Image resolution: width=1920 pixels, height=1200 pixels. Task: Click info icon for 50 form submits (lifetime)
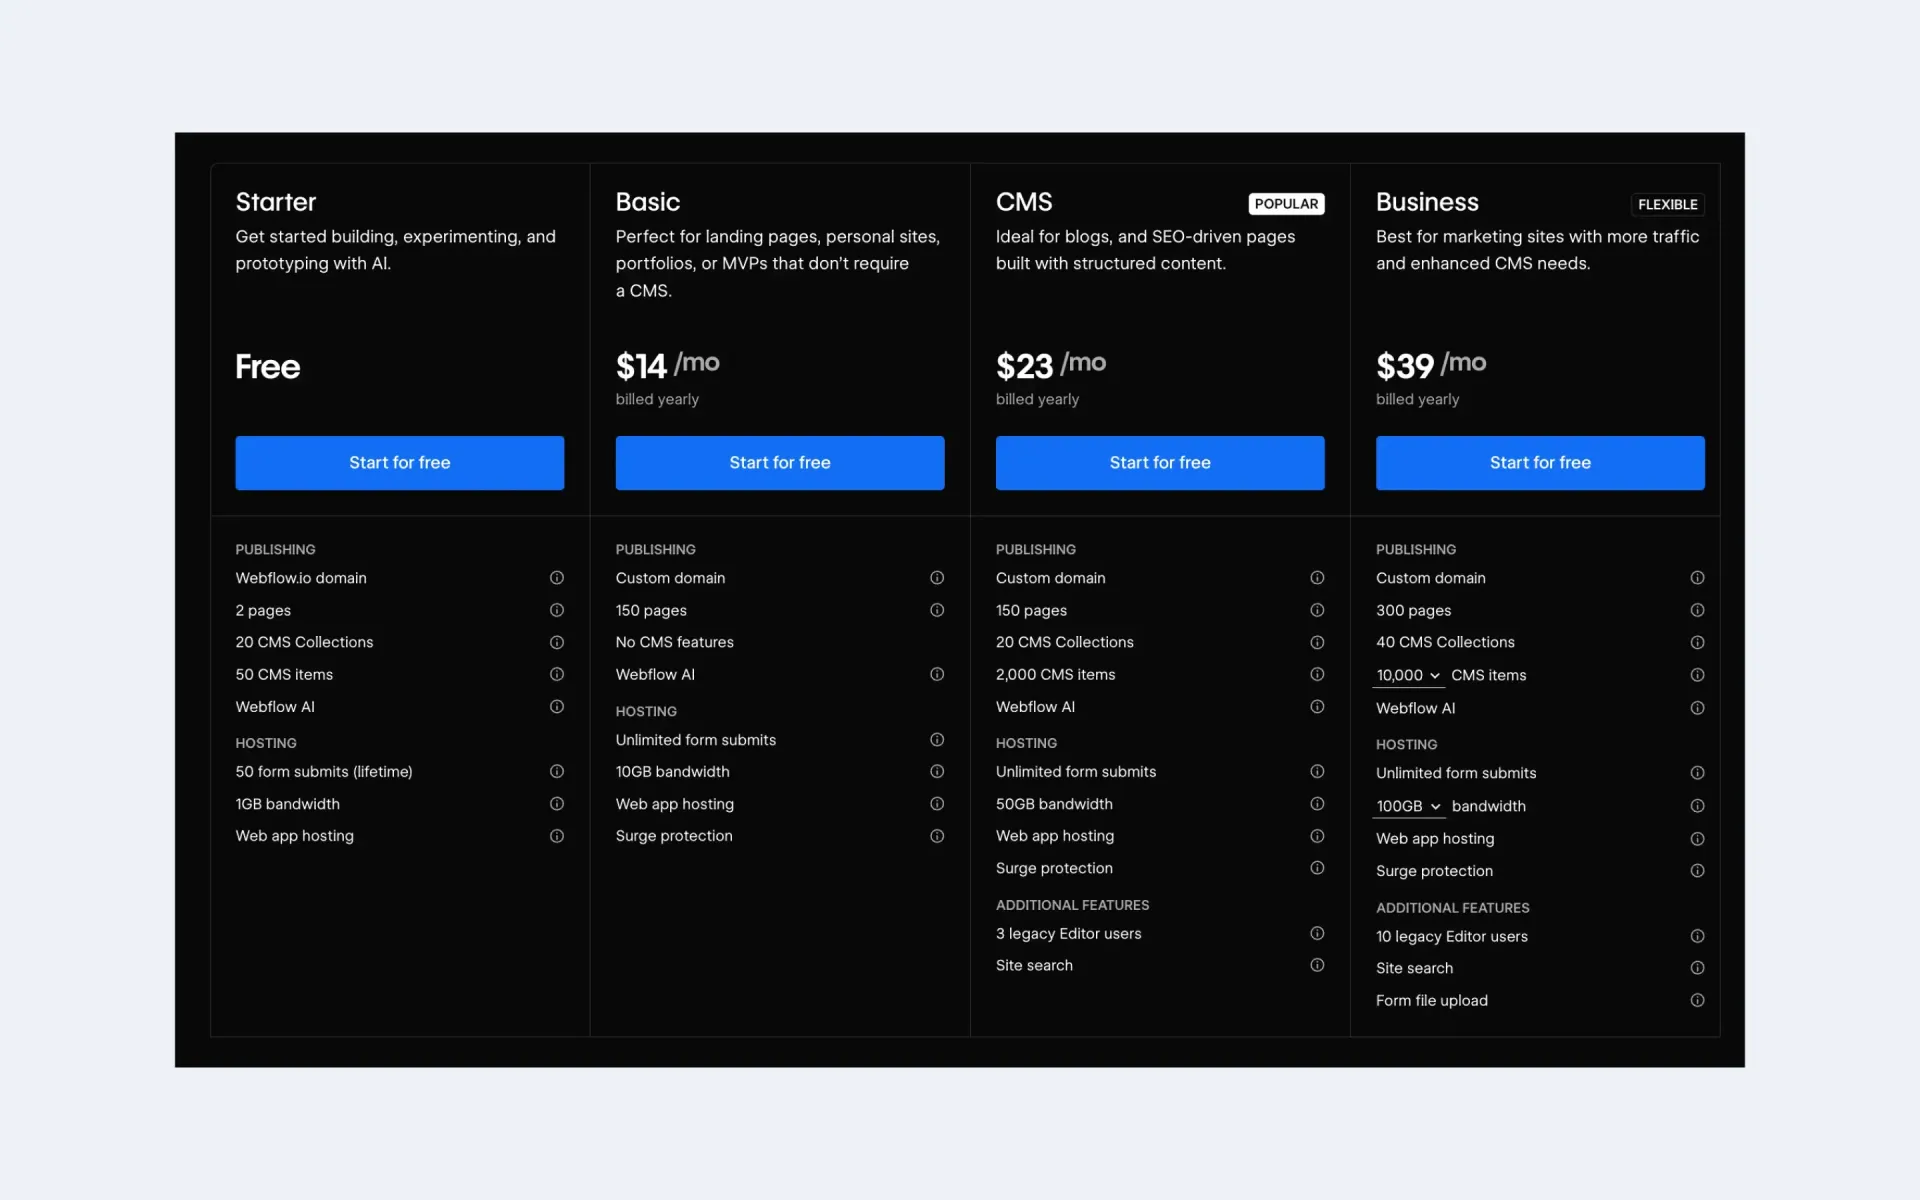point(557,772)
